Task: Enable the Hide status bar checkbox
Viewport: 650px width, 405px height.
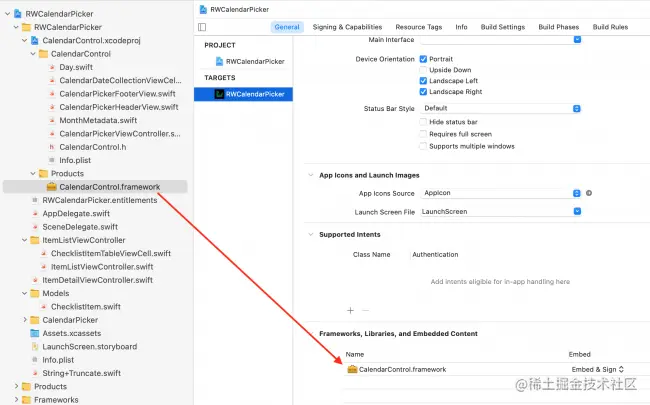Action: click(423, 122)
